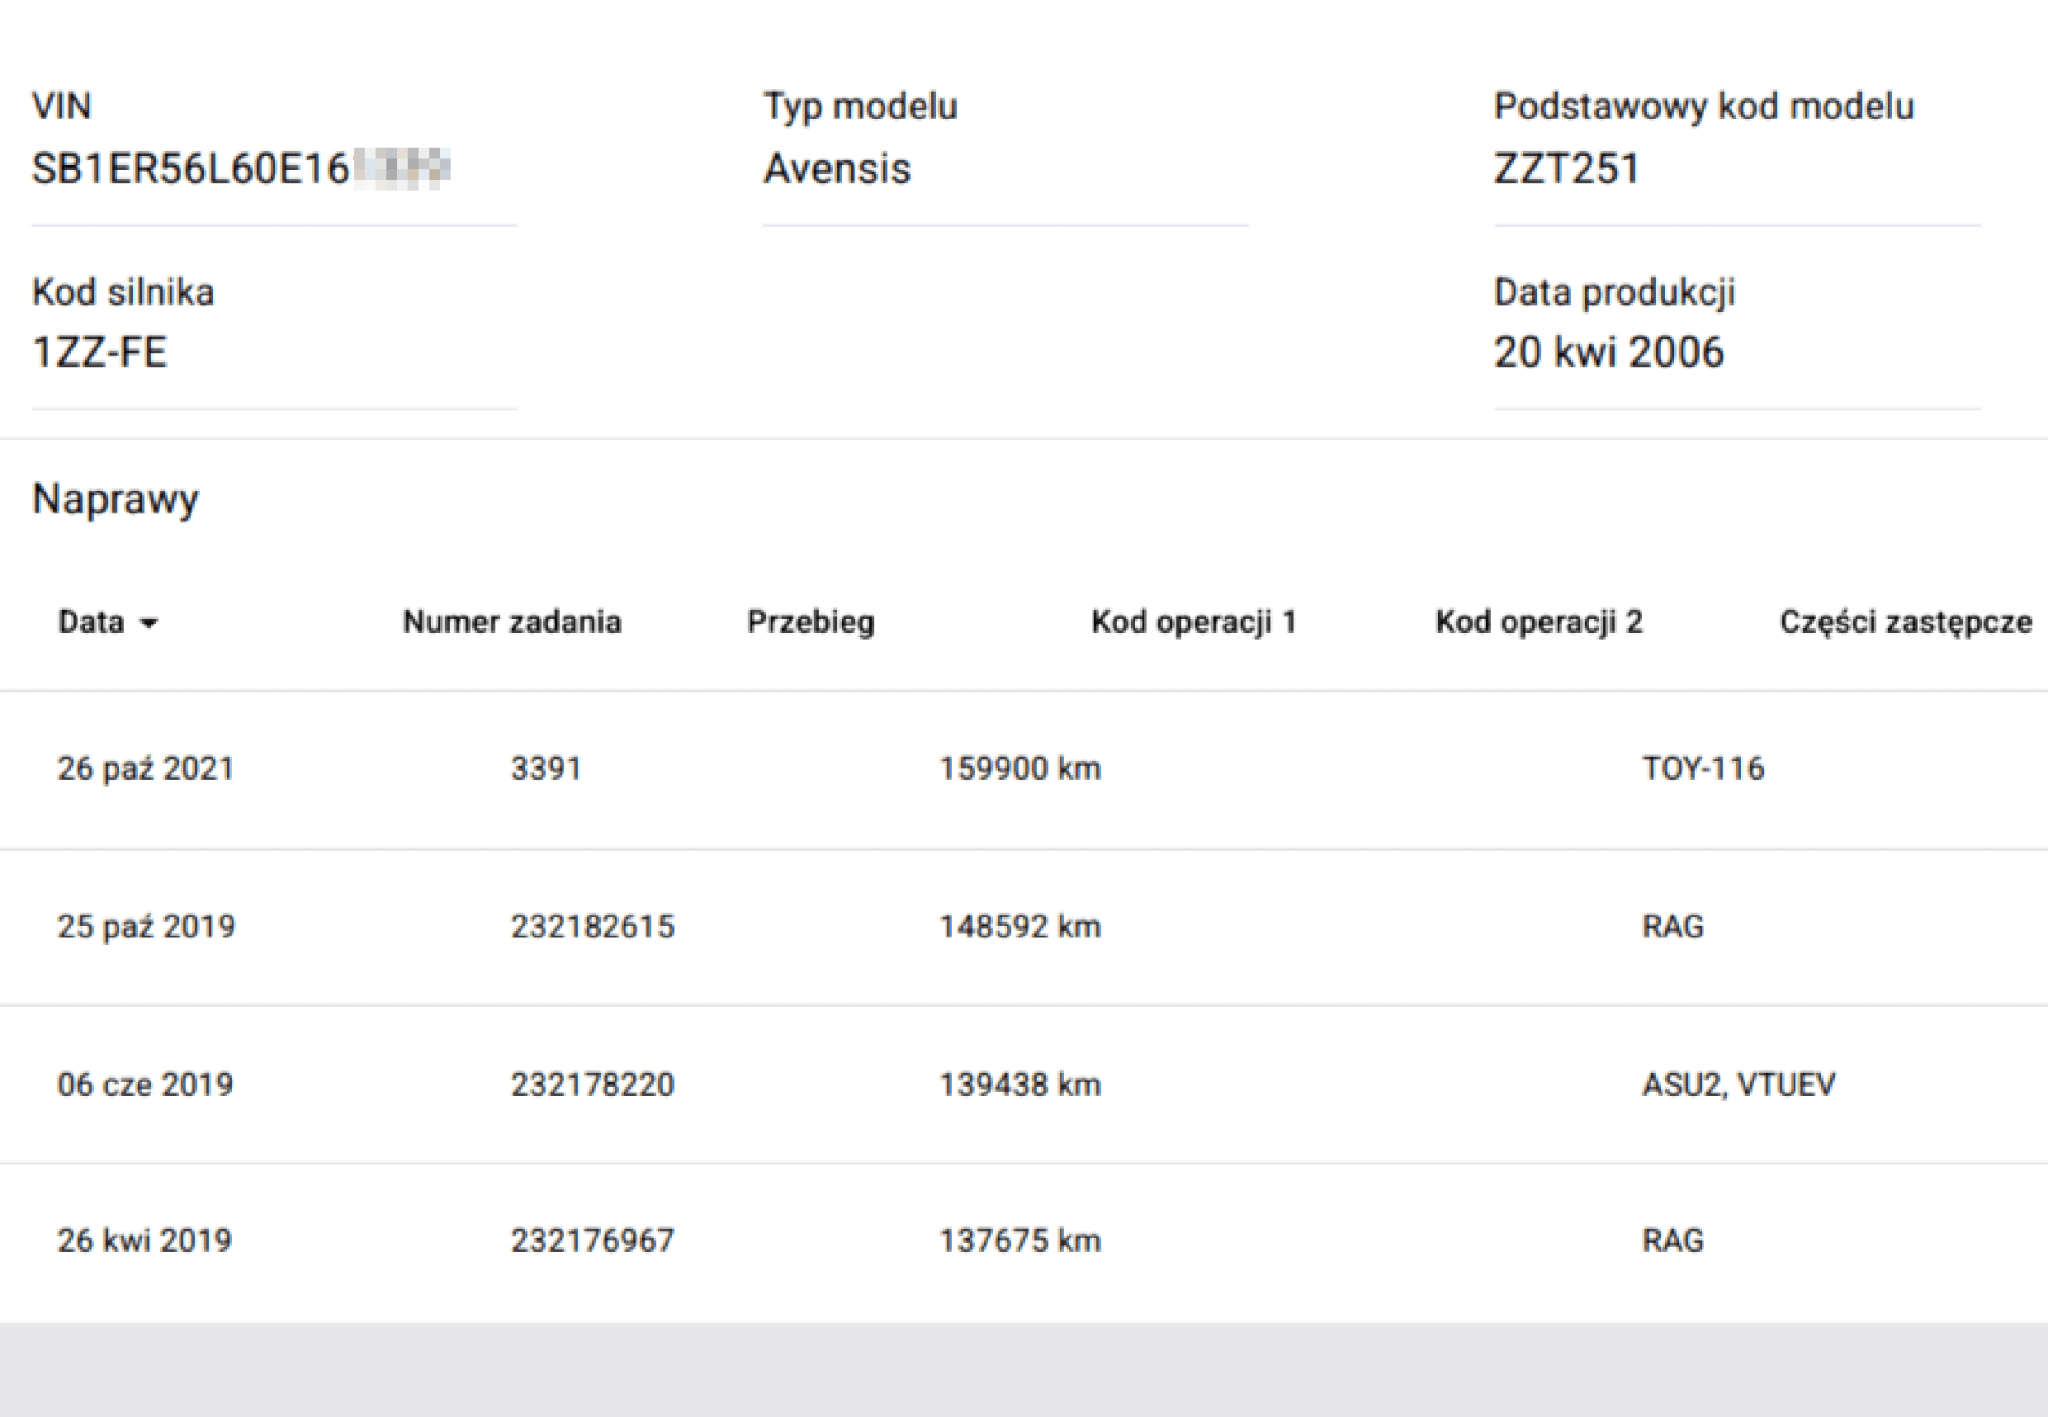Click the Kod operacji 2 header
The width and height of the screenshot is (2048, 1417).
coord(1538,622)
